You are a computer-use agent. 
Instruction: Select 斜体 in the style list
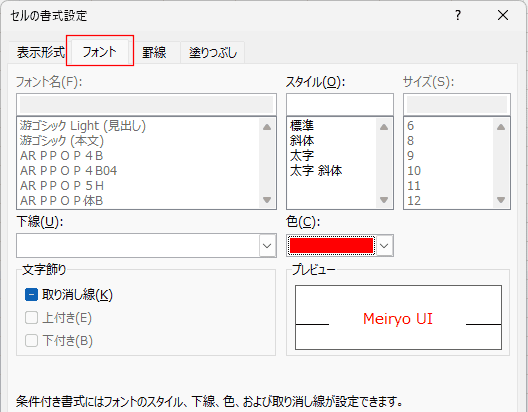(x=302, y=140)
